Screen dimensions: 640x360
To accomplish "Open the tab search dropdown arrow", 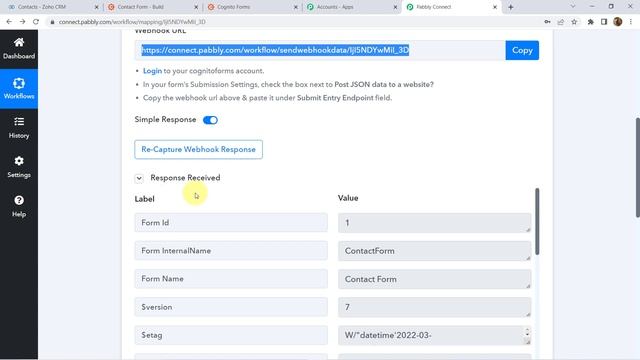I will 573,7.
